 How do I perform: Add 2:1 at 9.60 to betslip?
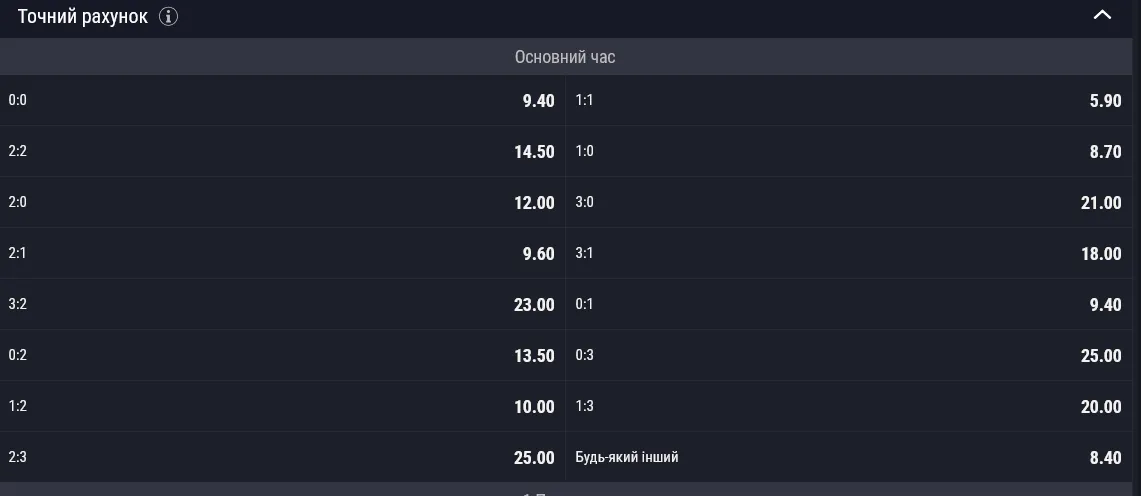(282, 253)
